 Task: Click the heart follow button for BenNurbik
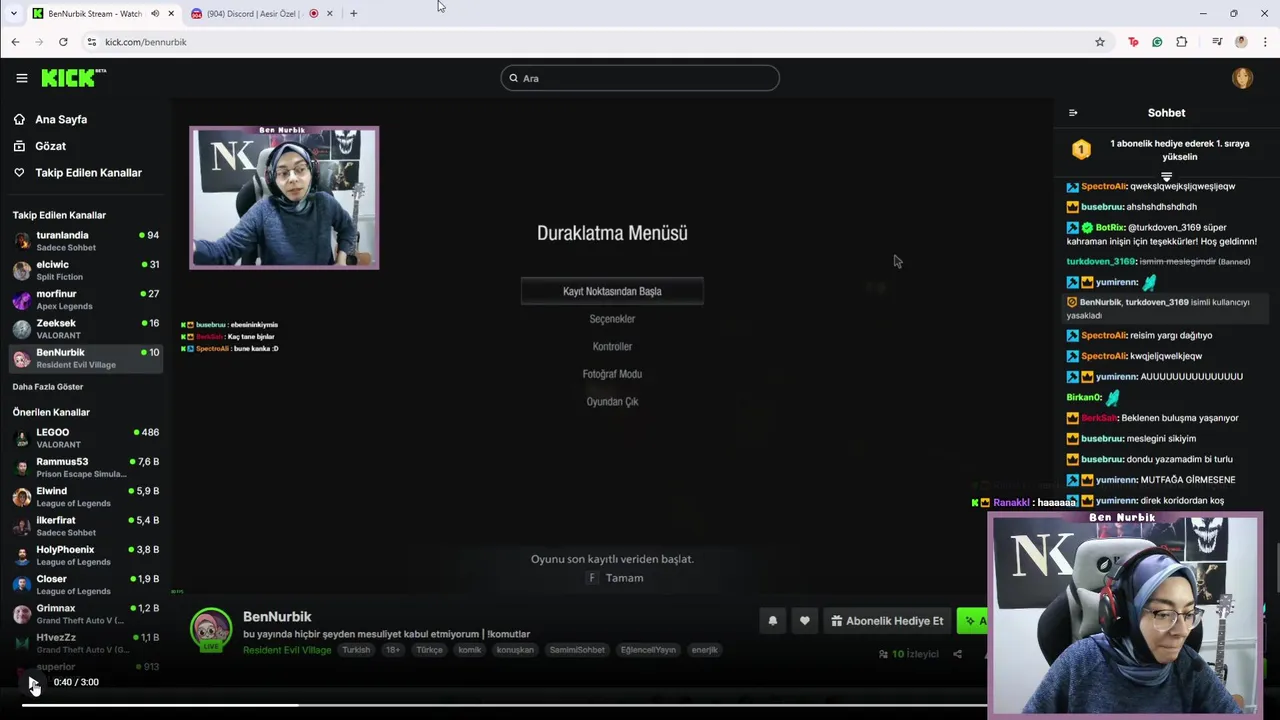point(804,621)
